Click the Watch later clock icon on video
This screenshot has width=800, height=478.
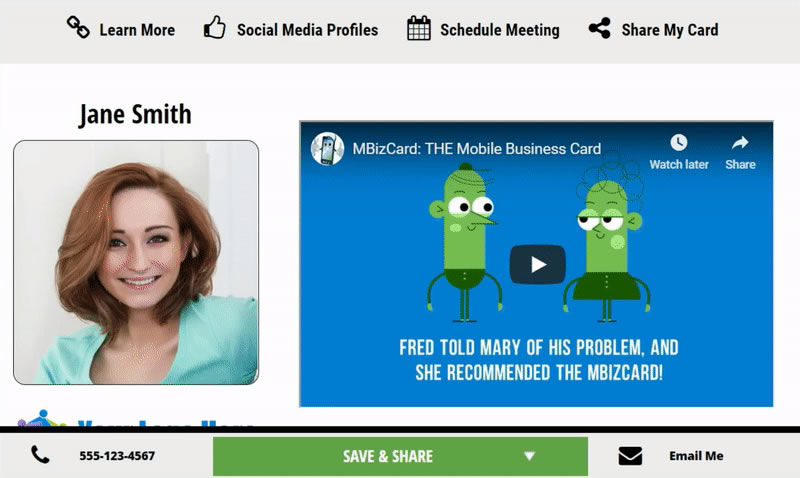tap(679, 143)
